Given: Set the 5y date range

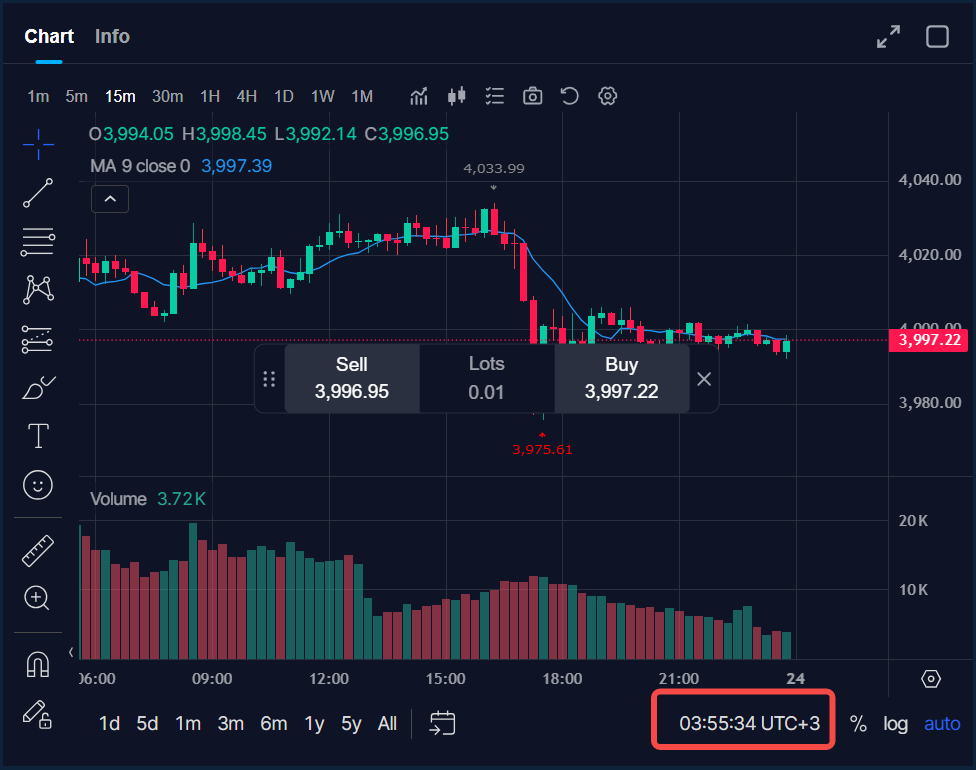Looking at the screenshot, I should (351, 724).
